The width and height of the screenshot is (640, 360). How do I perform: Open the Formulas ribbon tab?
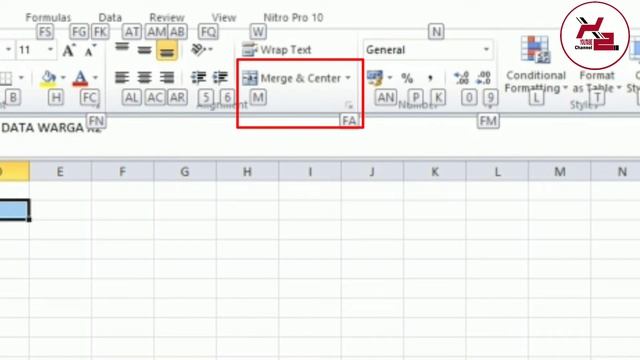[48, 18]
